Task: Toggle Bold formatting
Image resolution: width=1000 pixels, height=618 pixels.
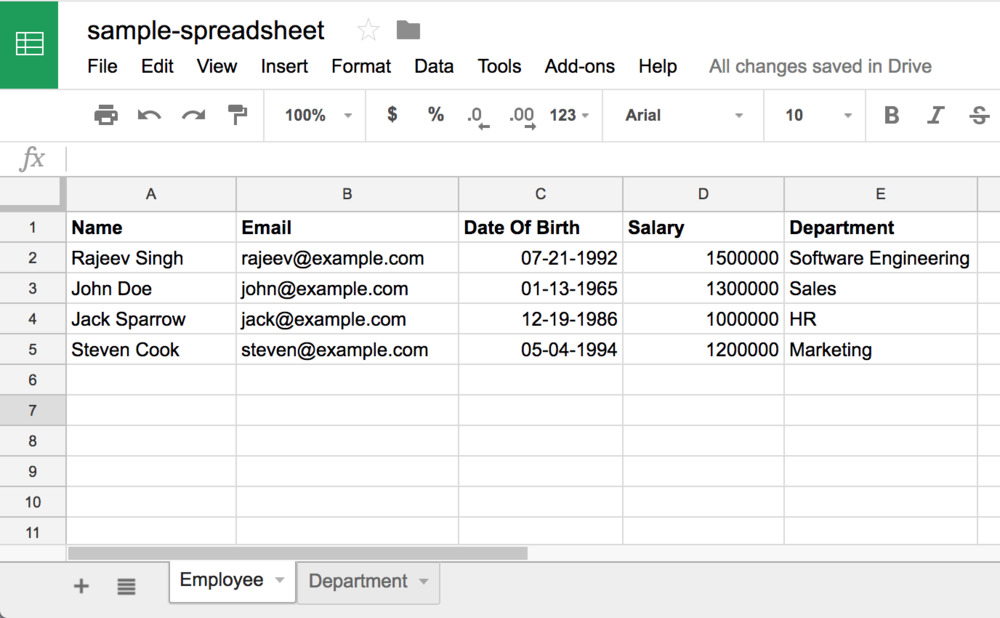Action: point(892,115)
